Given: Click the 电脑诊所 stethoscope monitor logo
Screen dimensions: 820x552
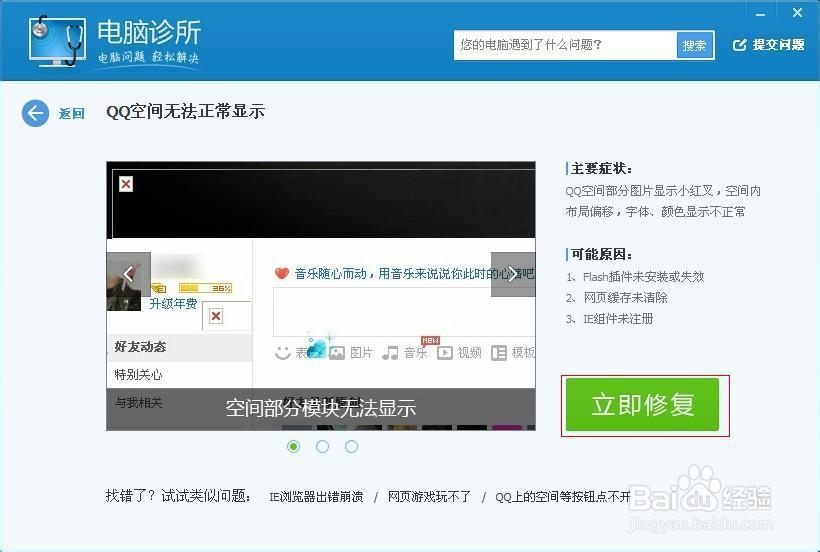Looking at the screenshot, I should click(57, 41).
